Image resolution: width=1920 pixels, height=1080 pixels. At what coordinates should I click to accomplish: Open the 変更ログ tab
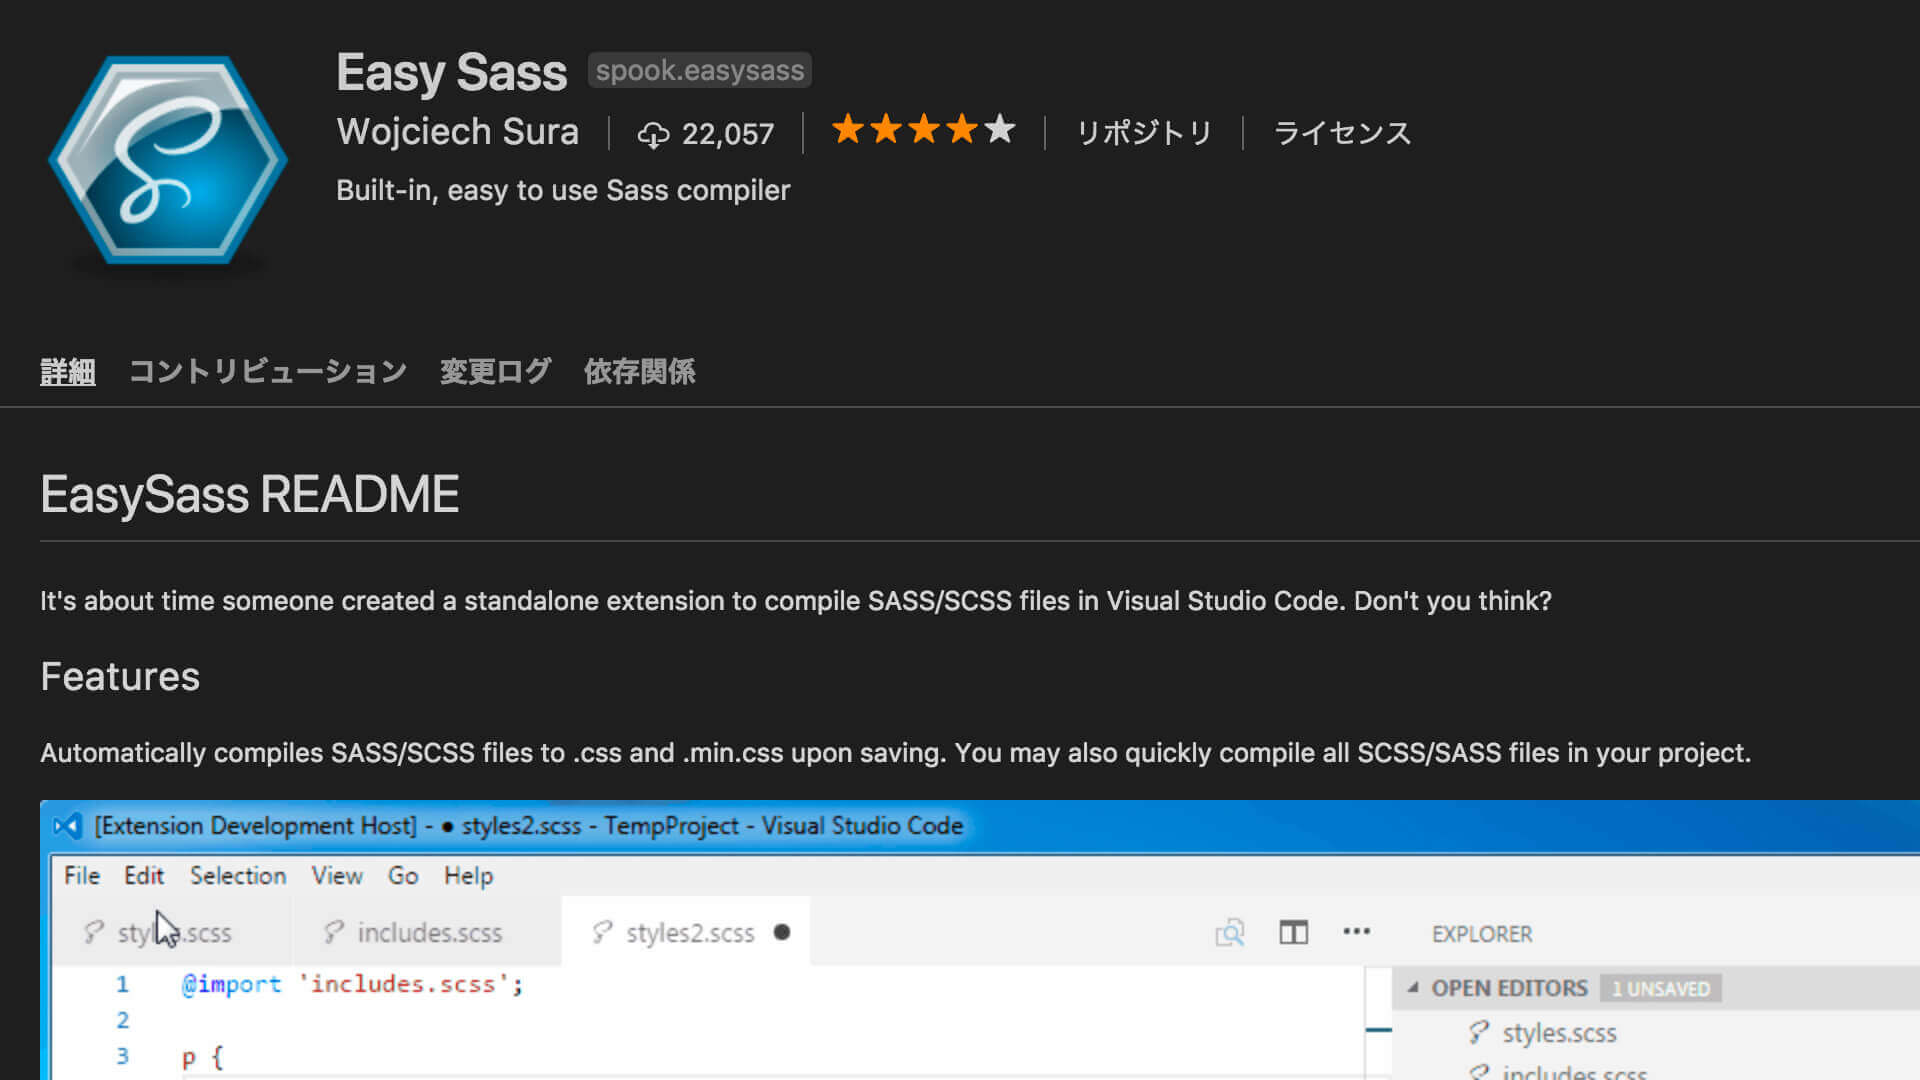[x=494, y=371]
